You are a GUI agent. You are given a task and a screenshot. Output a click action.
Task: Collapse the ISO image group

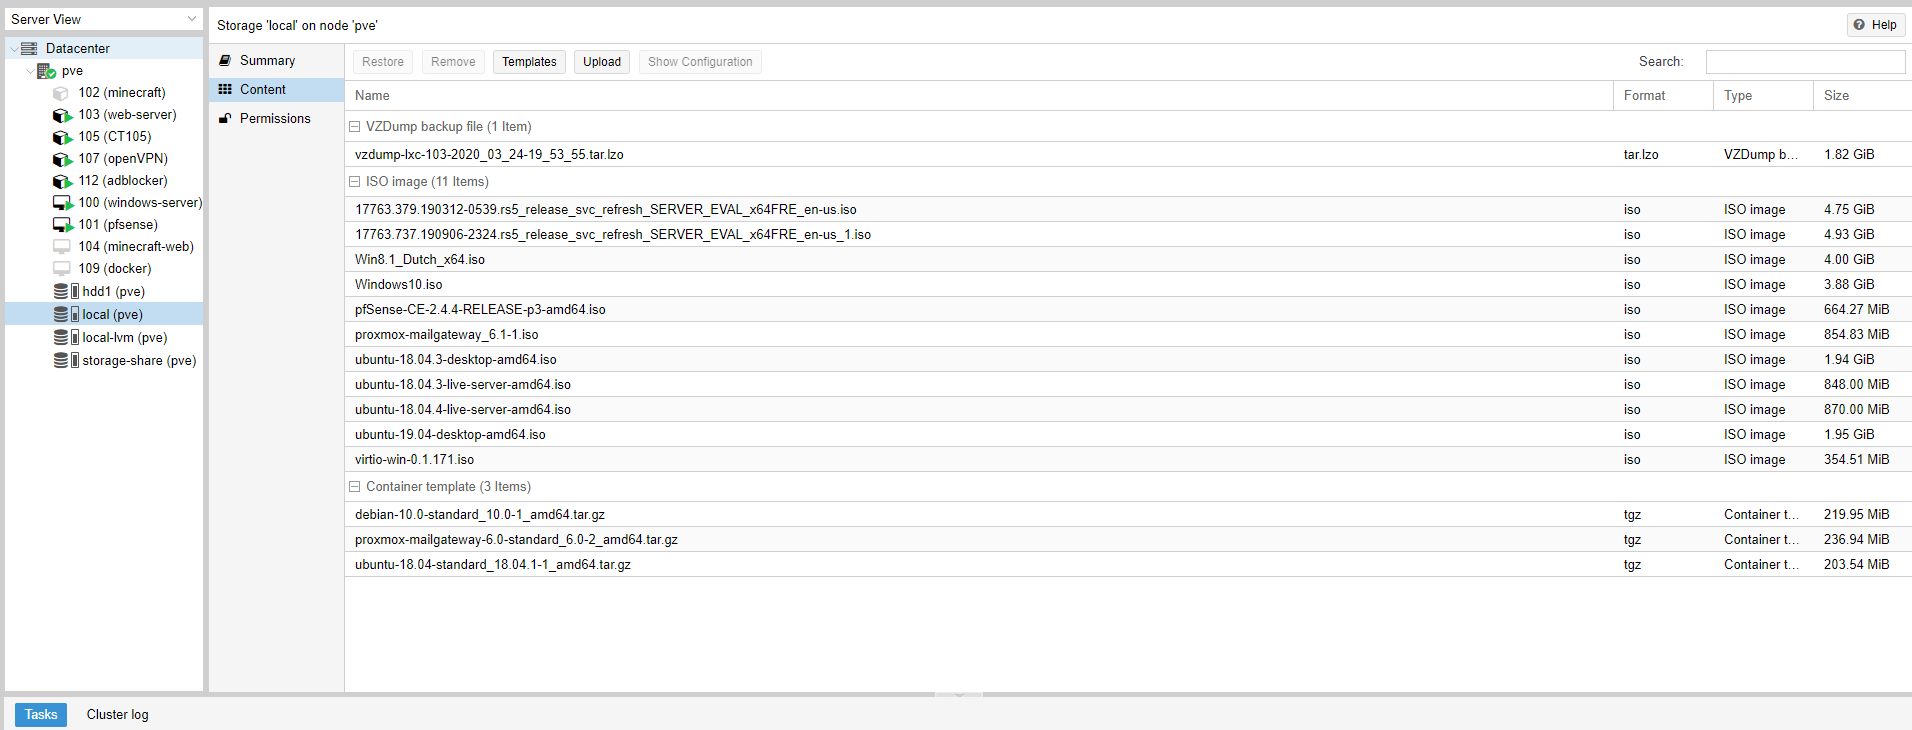354,182
